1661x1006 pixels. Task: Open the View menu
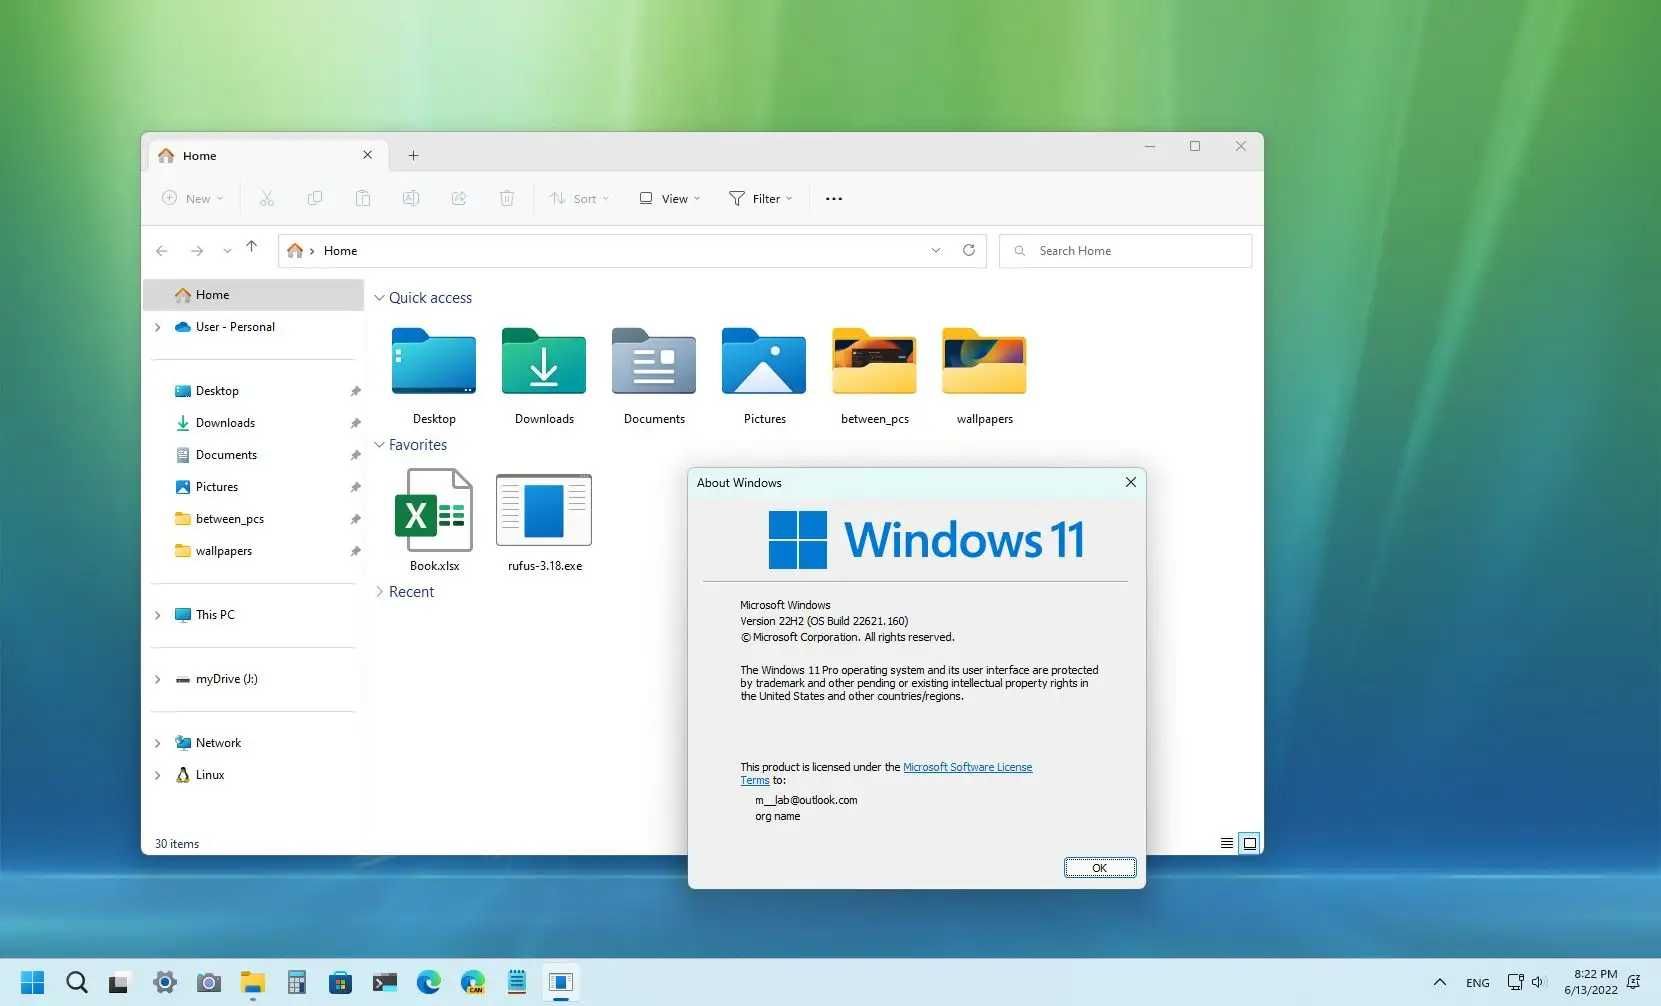pos(670,198)
